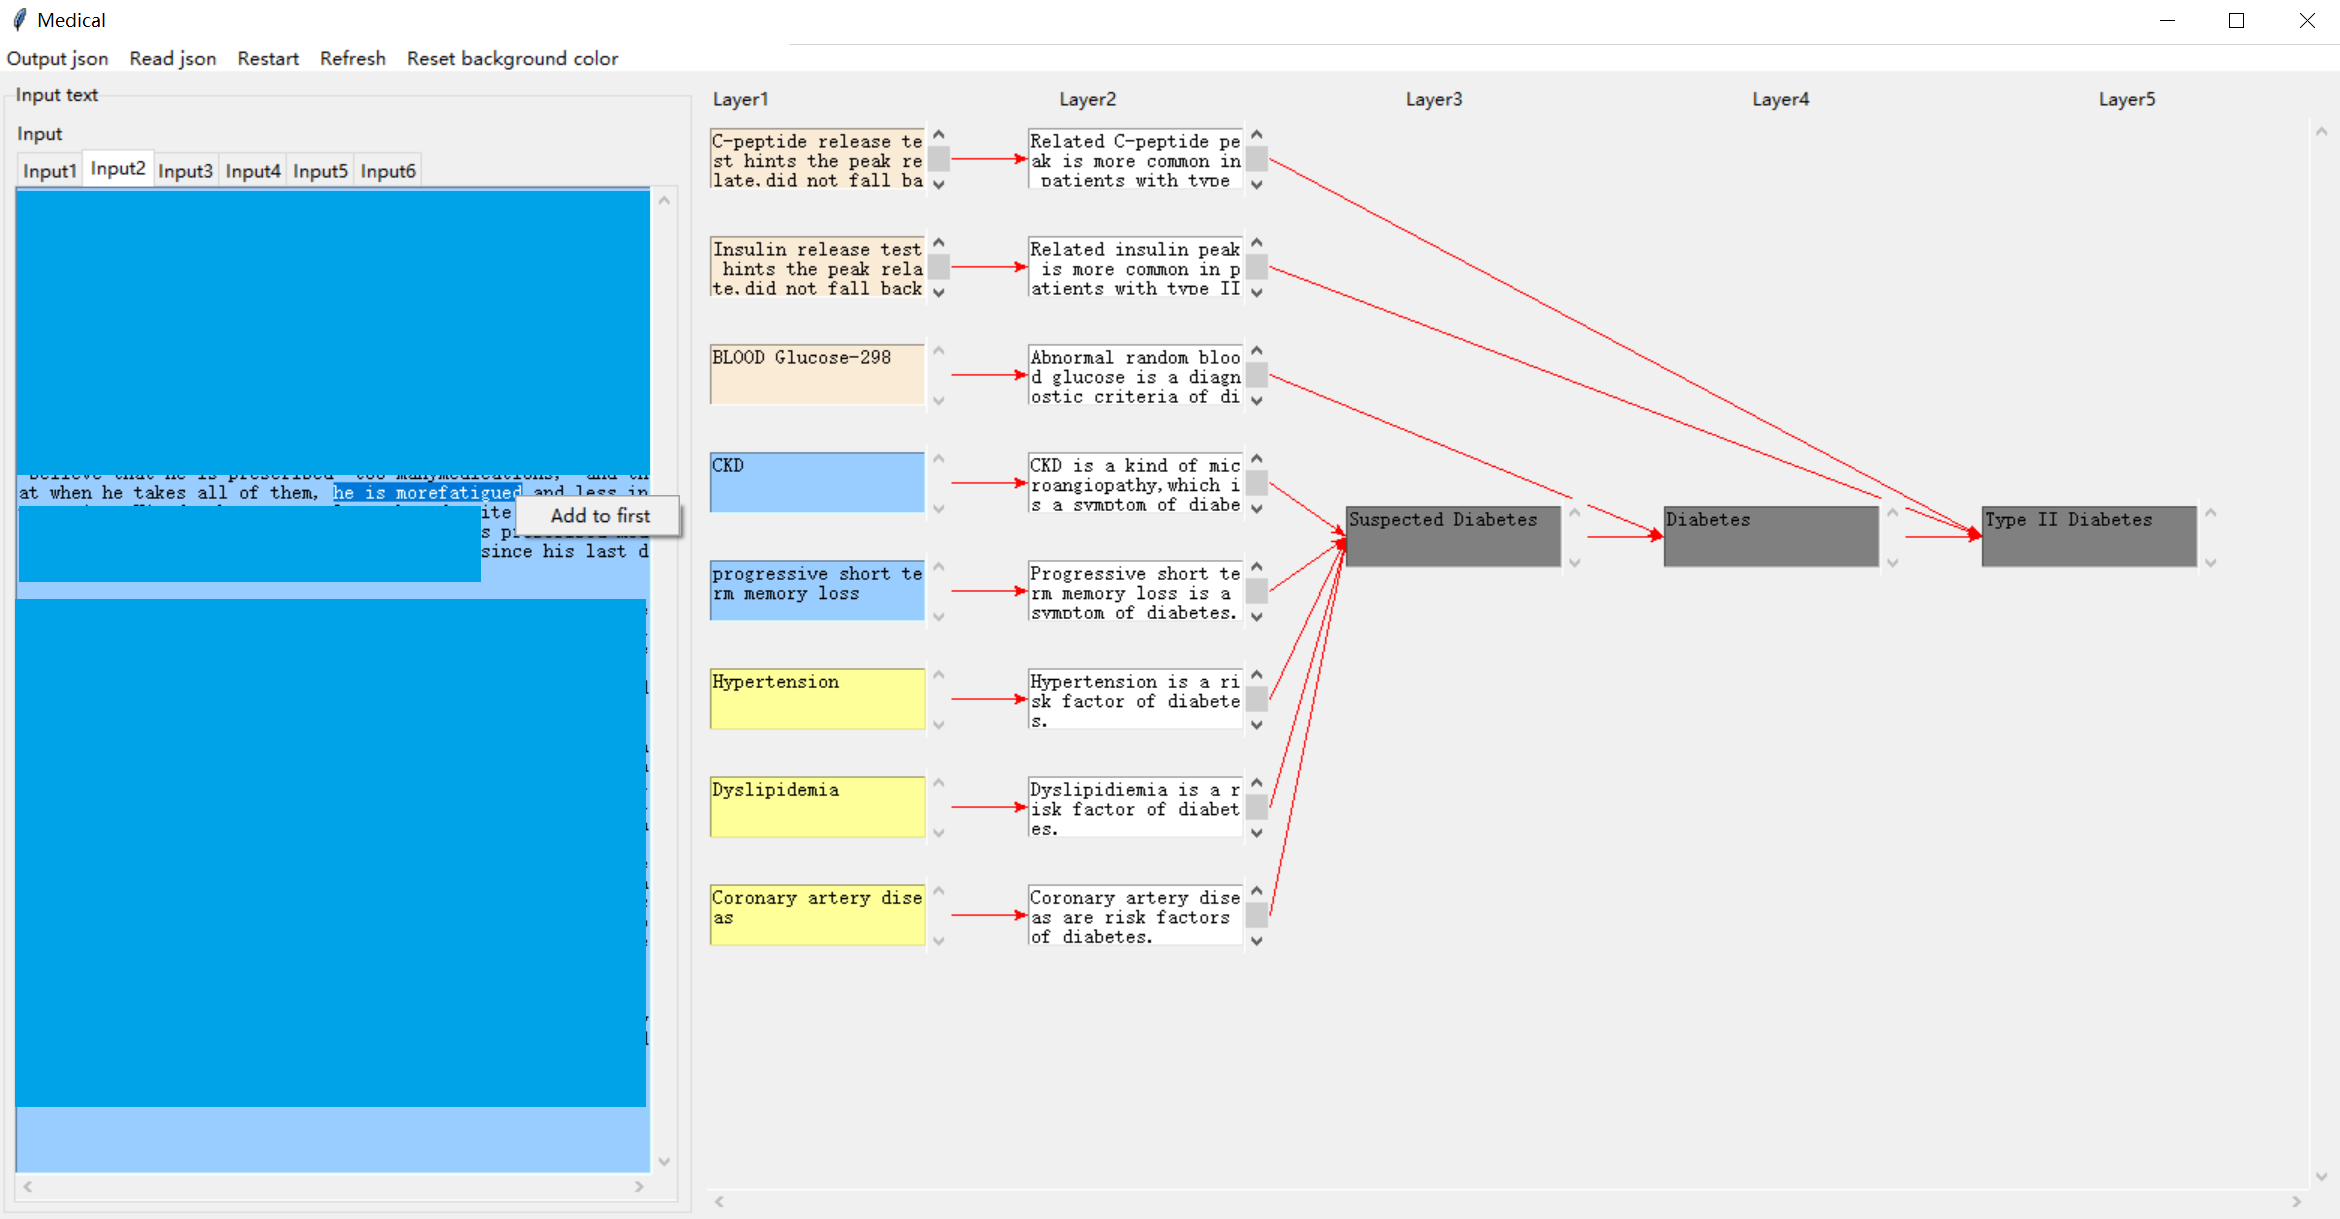
Task: Click the Type II Diabetes node
Action: click(x=2088, y=537)
